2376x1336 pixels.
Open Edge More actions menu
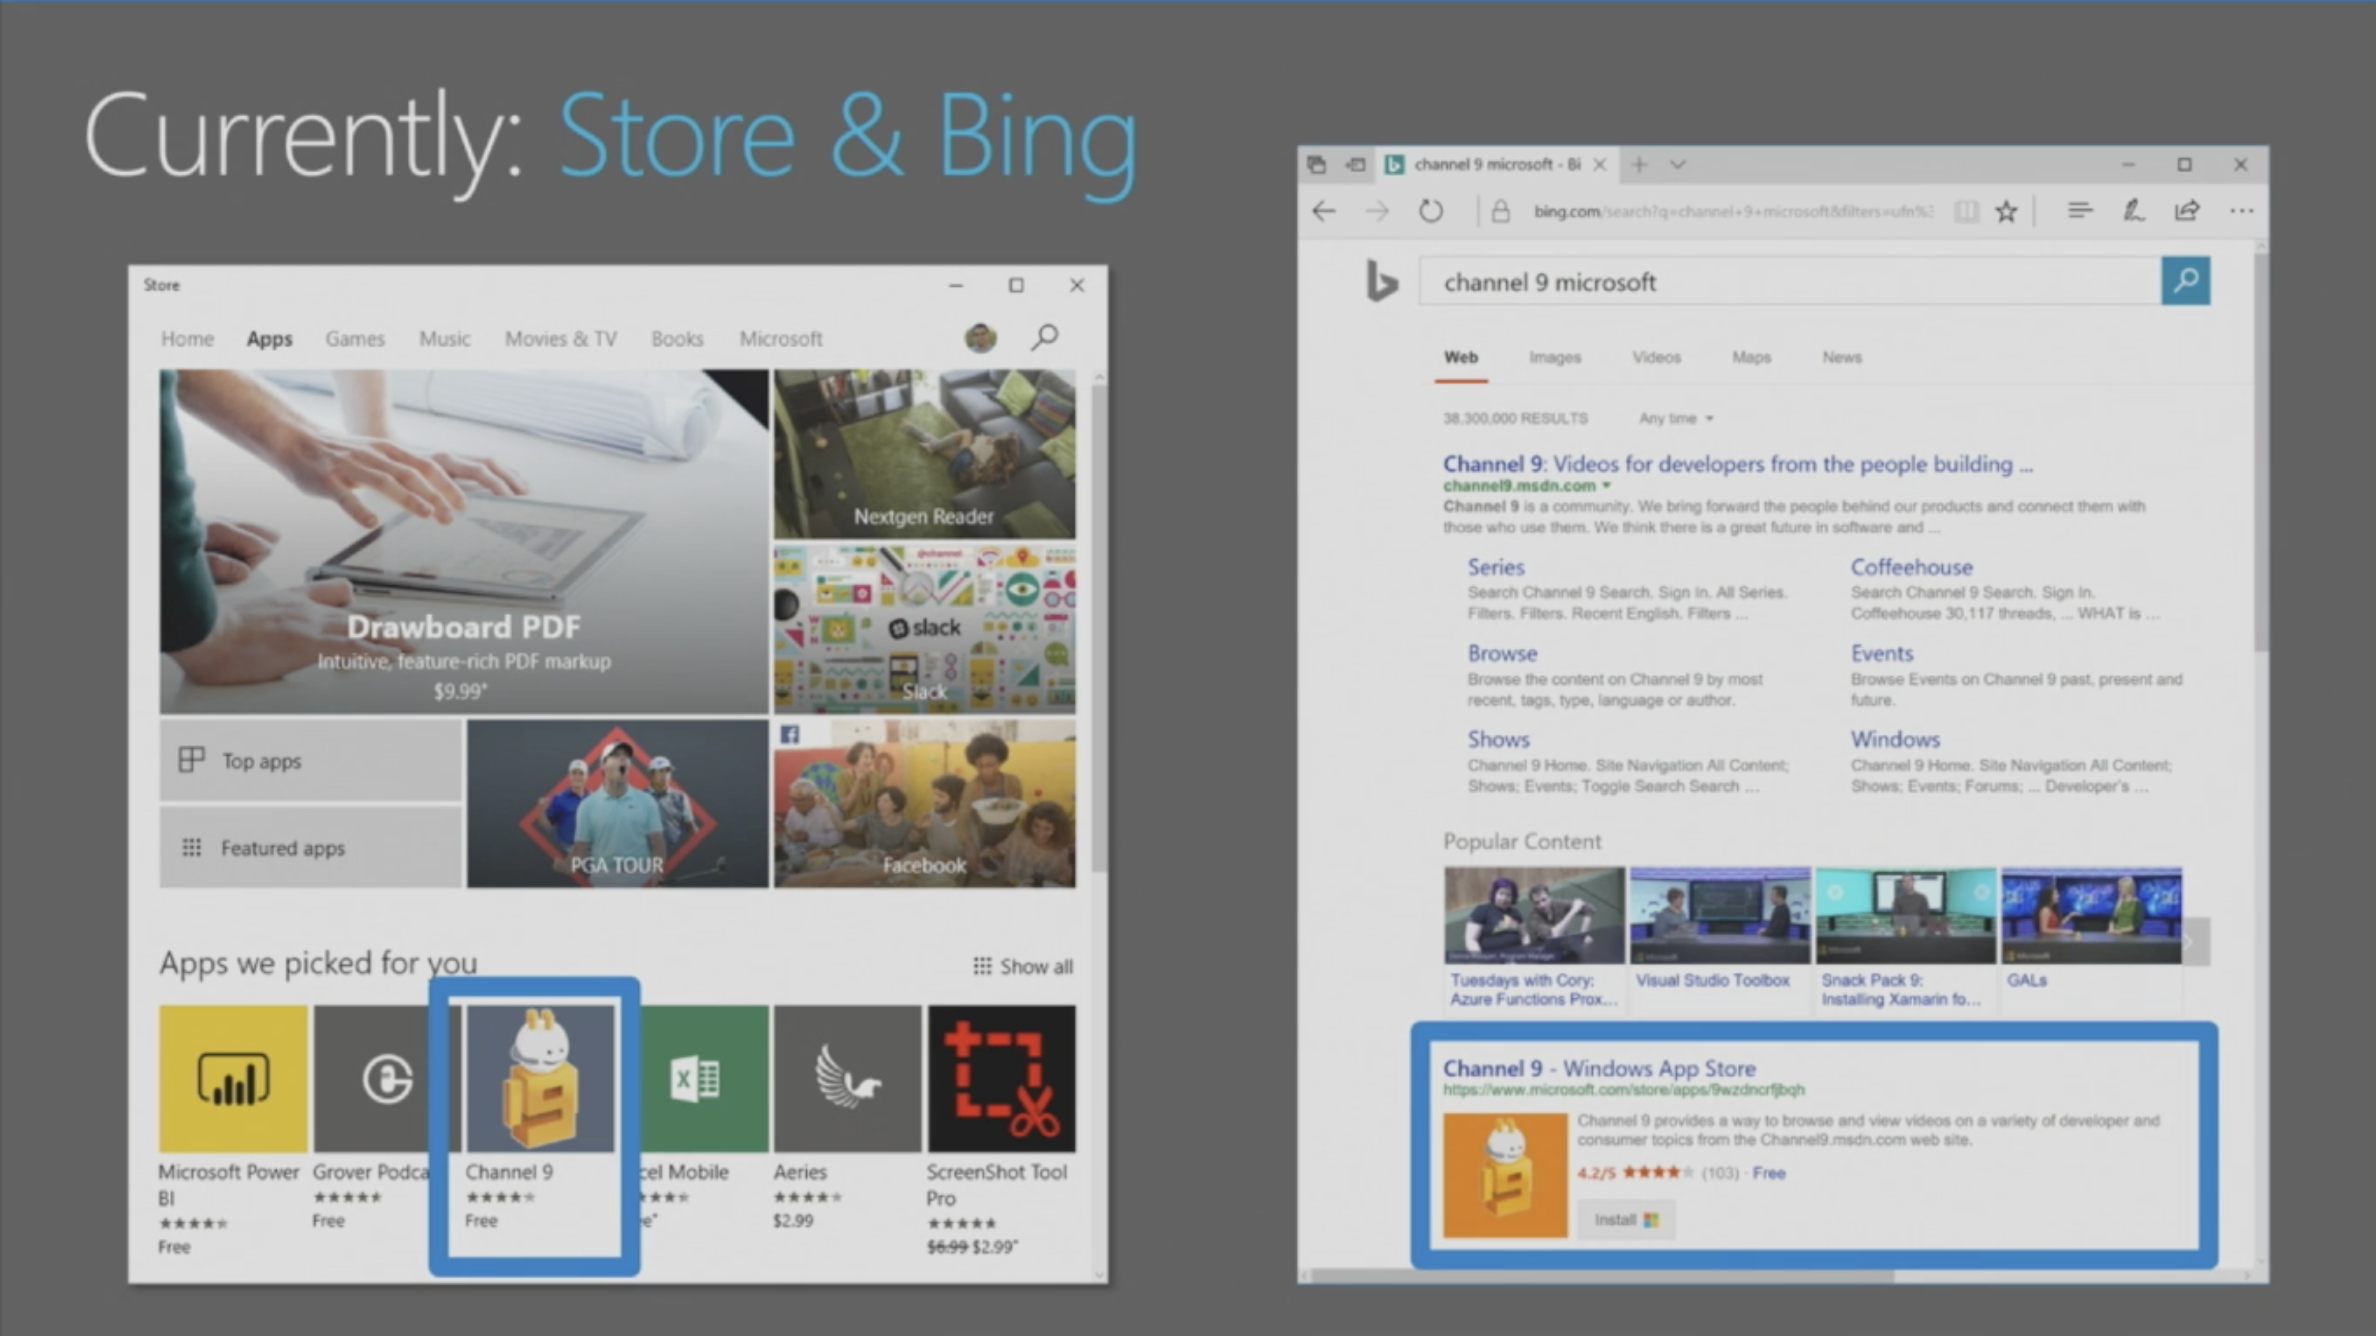(x=2241, y=211)
